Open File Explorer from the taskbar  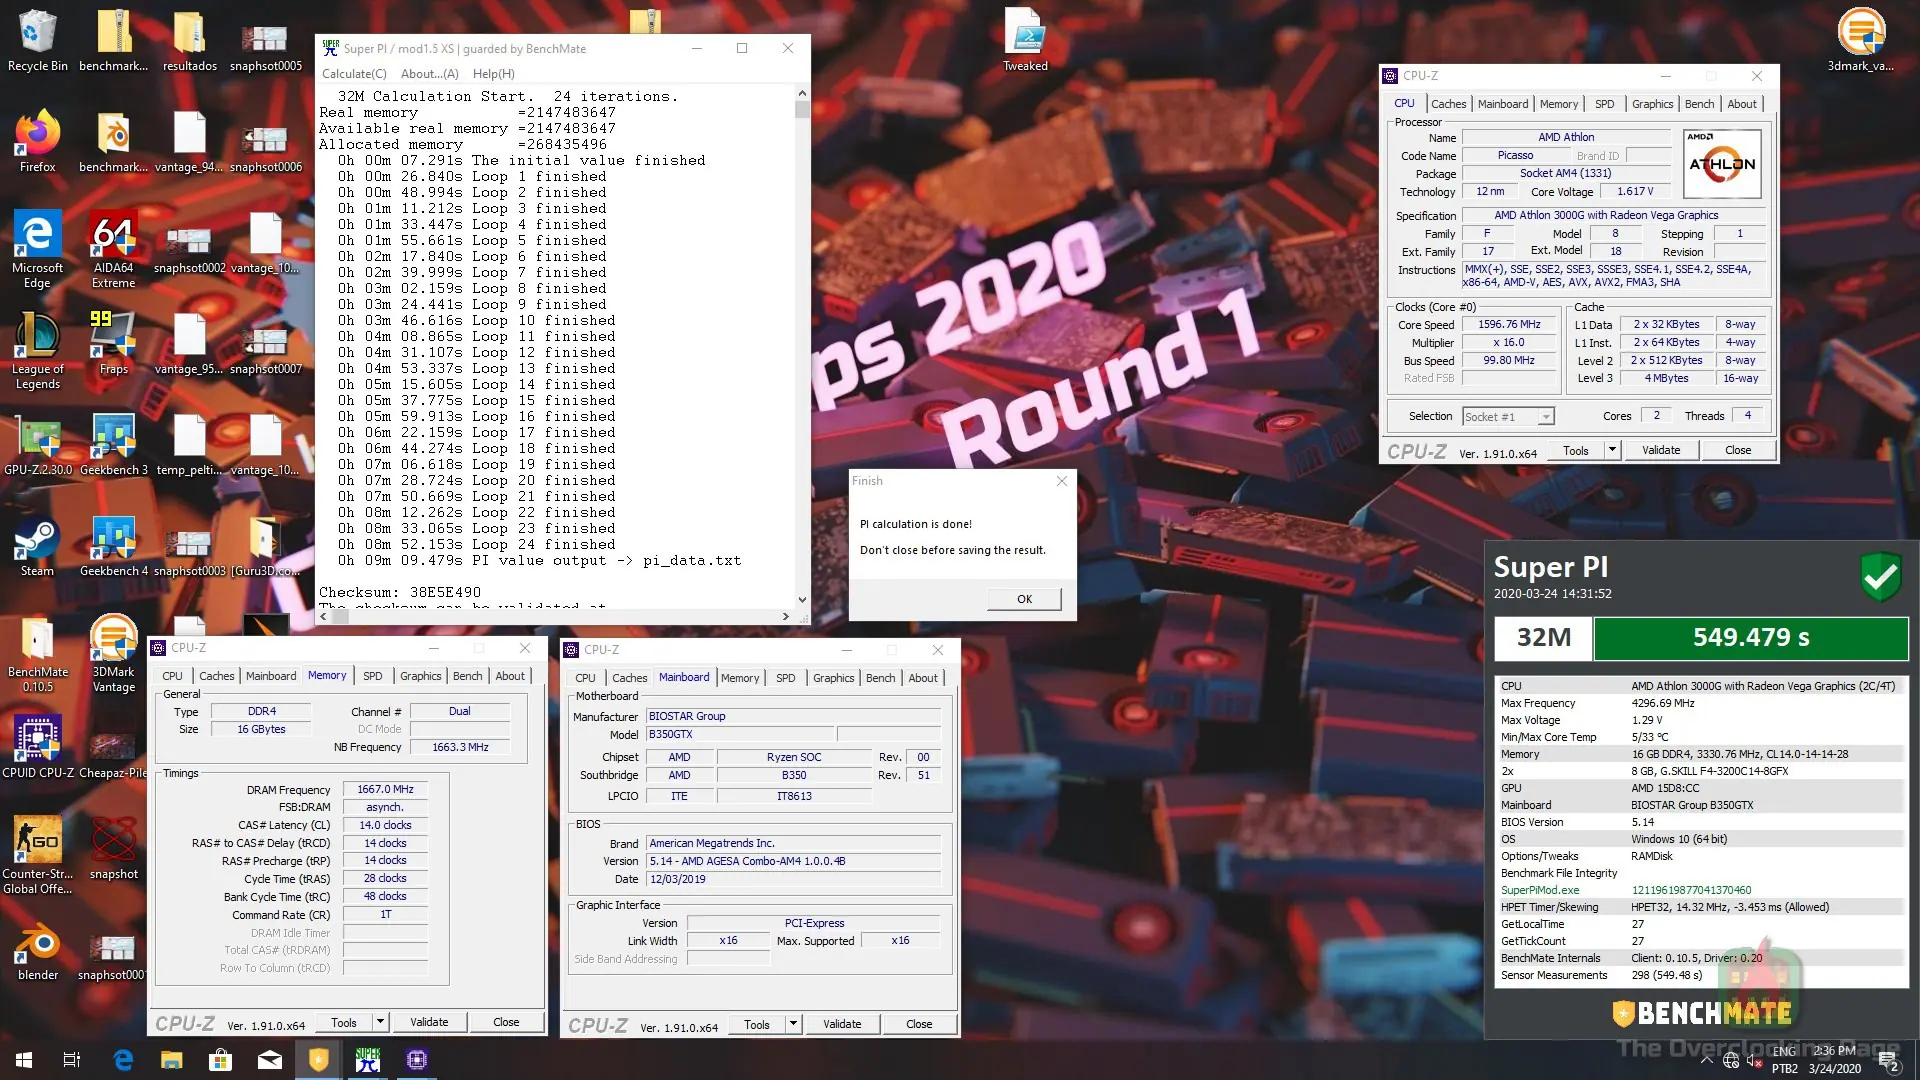(x=171, y=1060)
